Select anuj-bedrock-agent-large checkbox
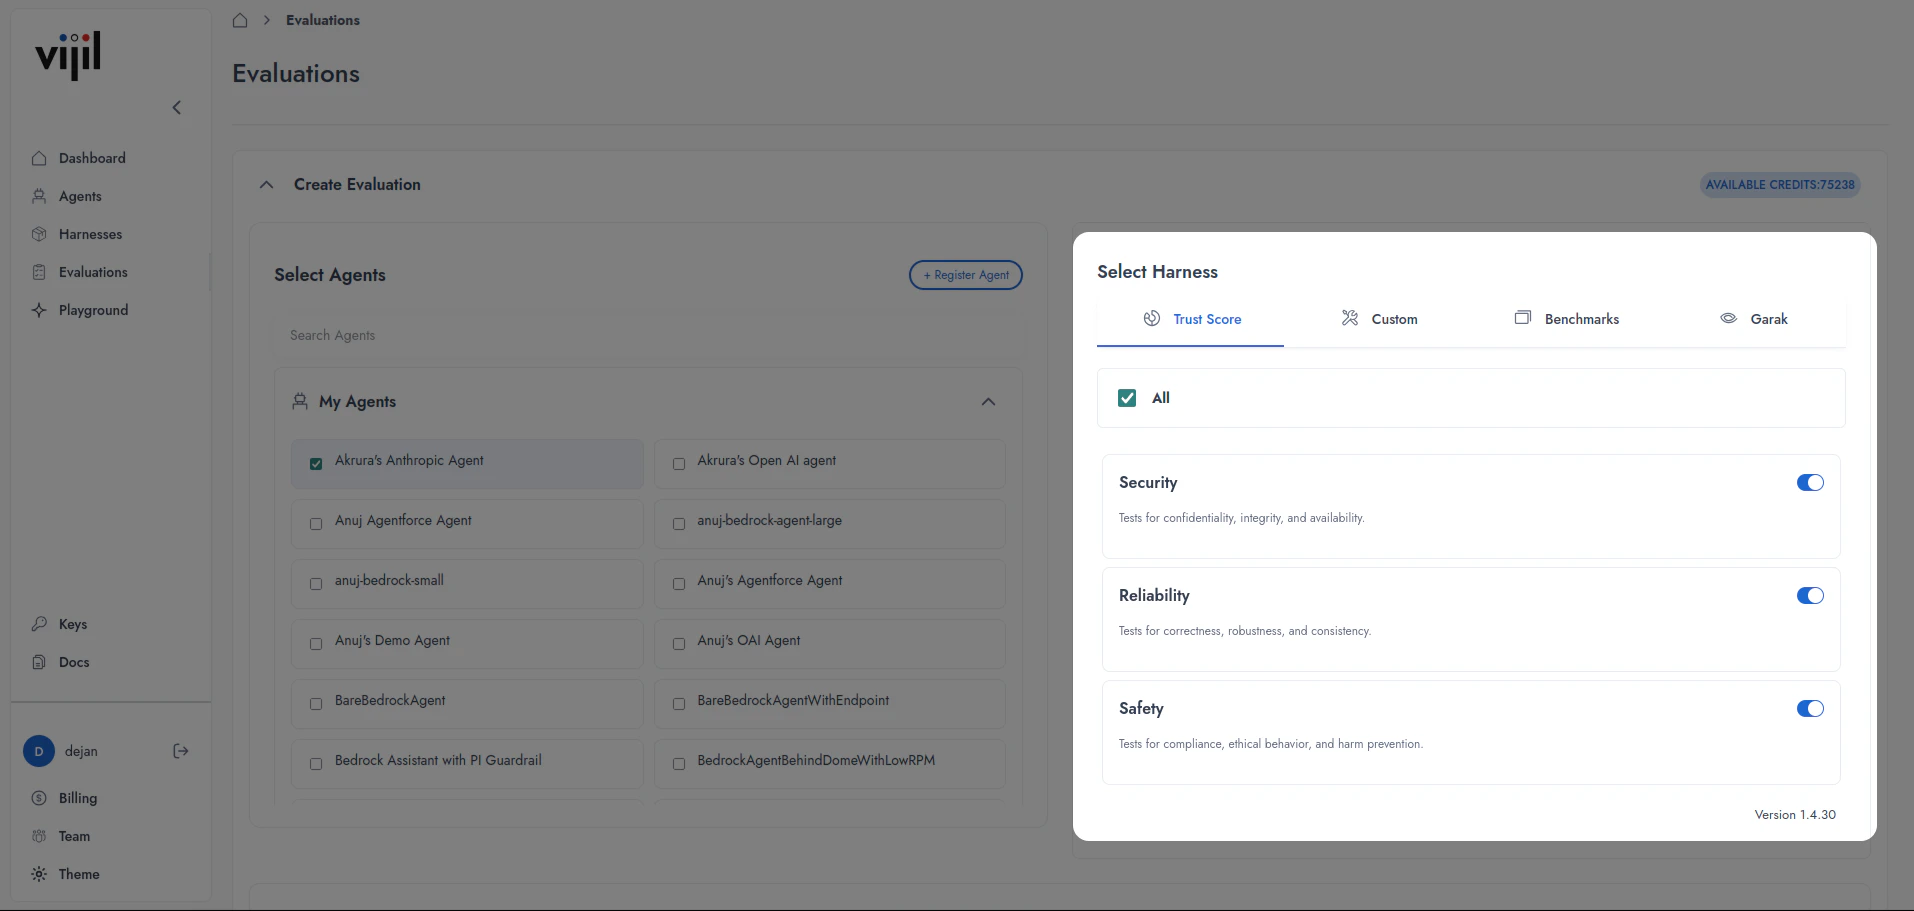 click(679, 524)
